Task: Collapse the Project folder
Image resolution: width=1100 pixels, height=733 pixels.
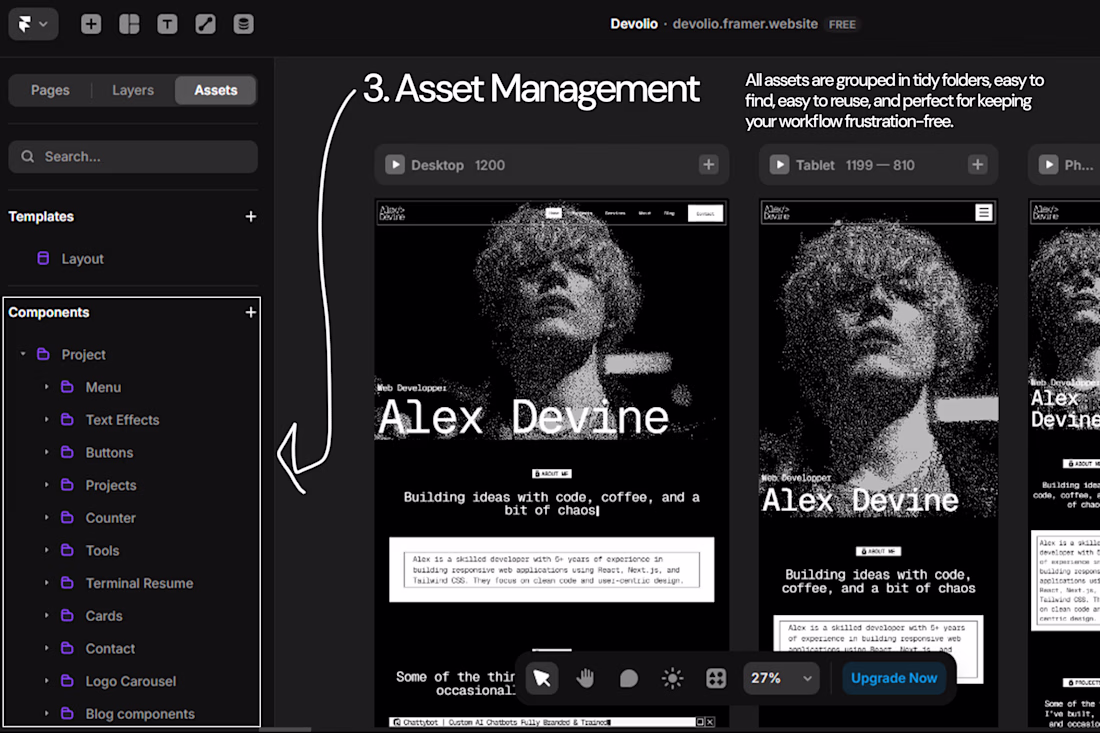Action: (23, 354)
